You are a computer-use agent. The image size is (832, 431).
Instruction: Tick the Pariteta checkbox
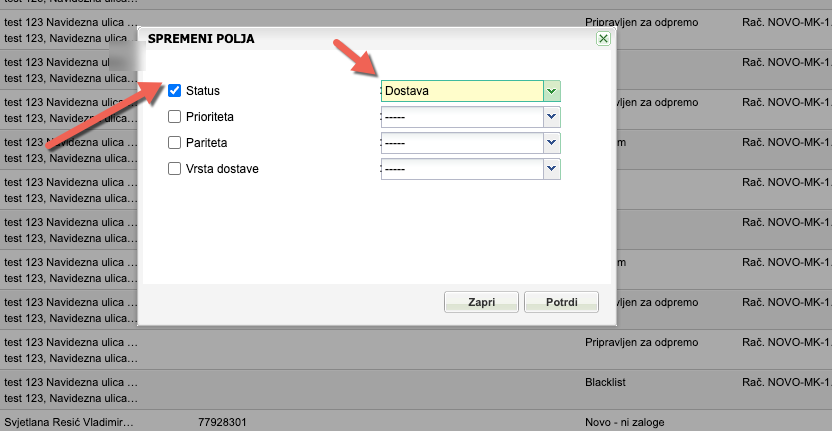pos(175,143)
